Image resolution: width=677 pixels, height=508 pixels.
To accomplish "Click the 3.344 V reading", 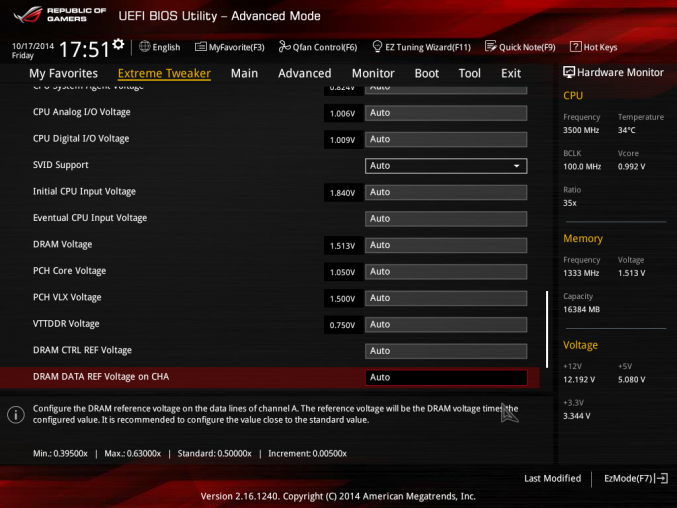I will click(576, 416).
